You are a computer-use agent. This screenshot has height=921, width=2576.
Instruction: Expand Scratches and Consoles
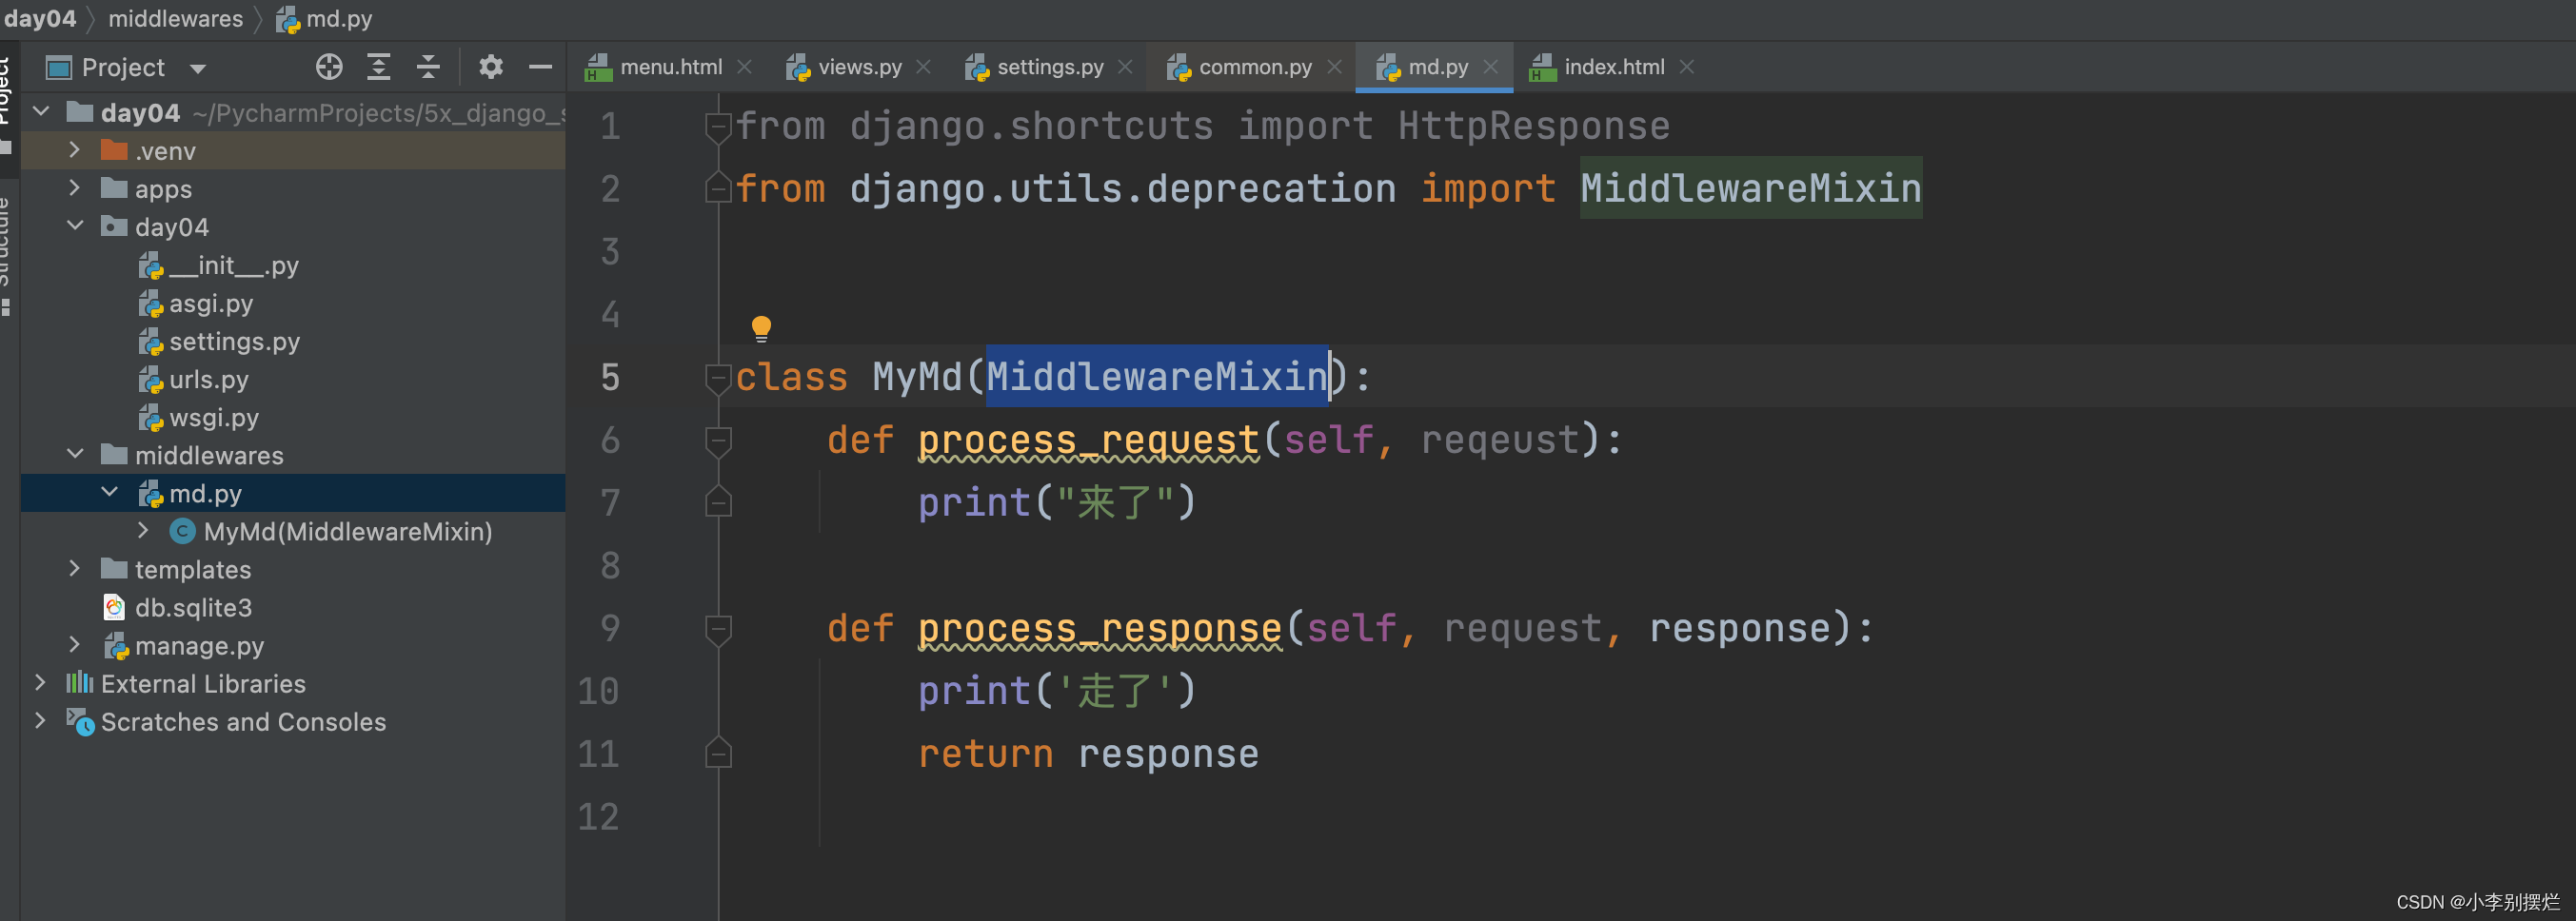click(x=41, y=720)
